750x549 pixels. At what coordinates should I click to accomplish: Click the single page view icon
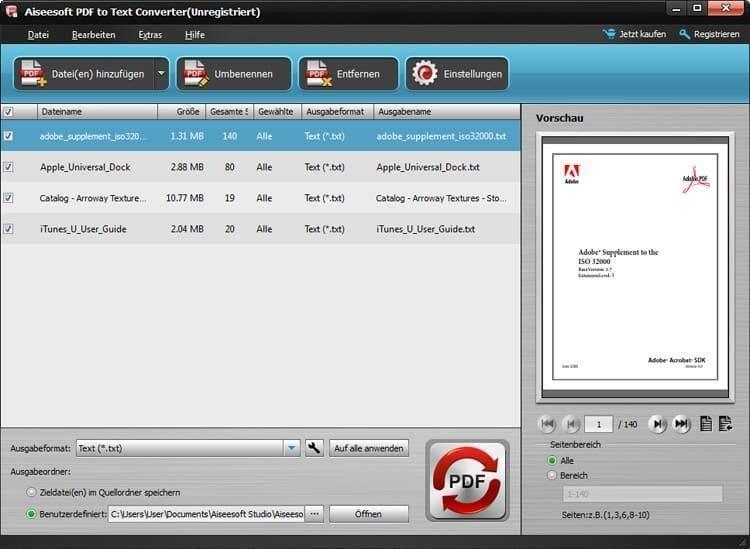click(706, 424)
